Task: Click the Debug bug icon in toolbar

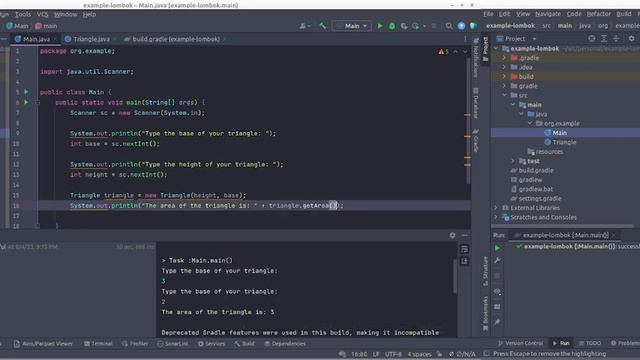Action: click(392, 26)
